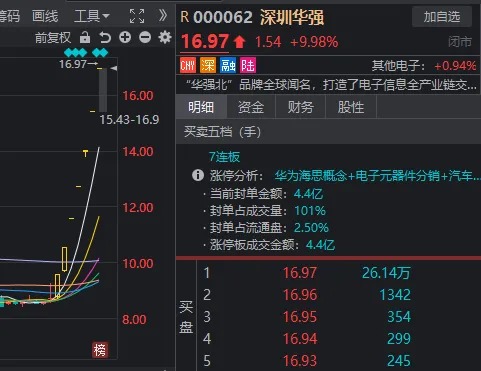Click the 陆 stock connect badge

coord(248,65)
